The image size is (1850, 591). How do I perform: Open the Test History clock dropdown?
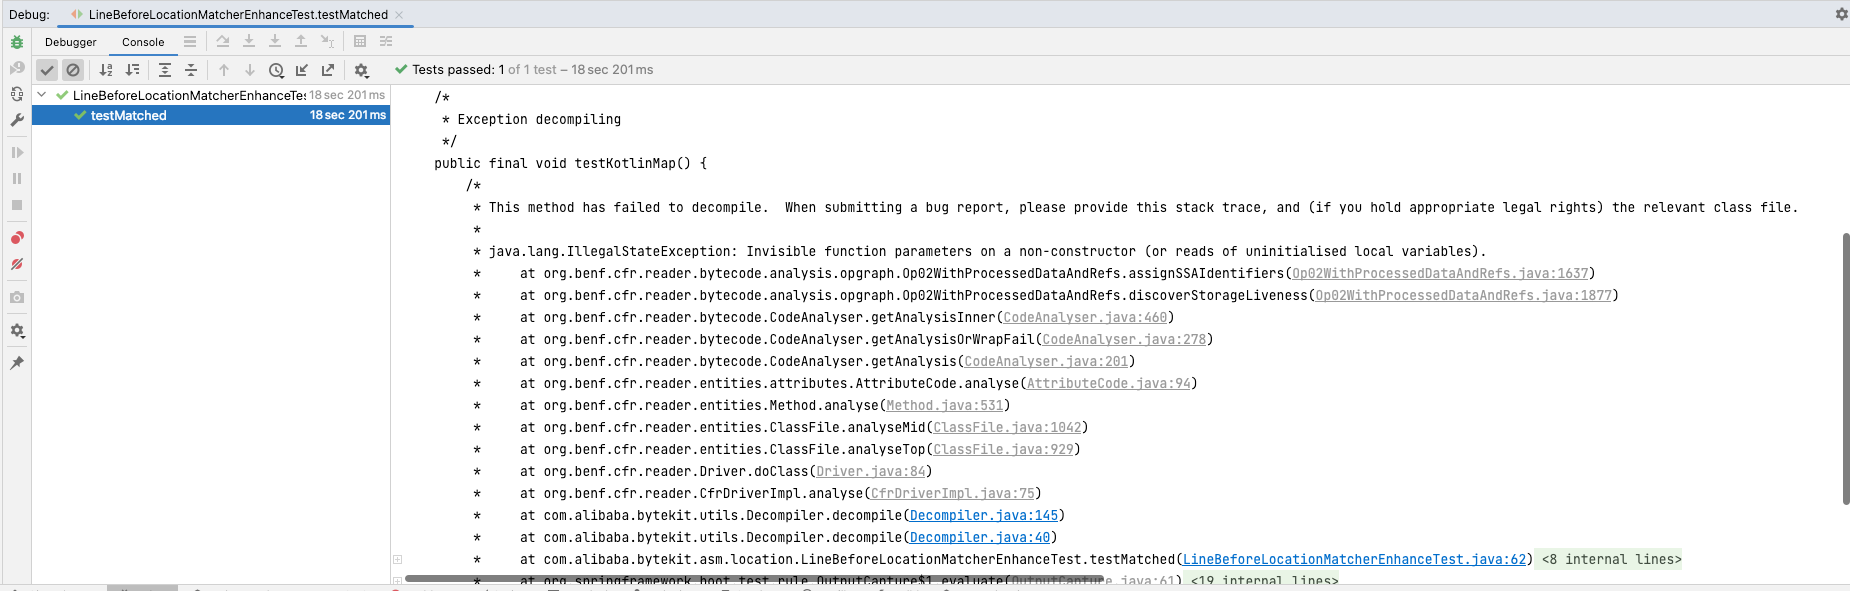(277, 70)
